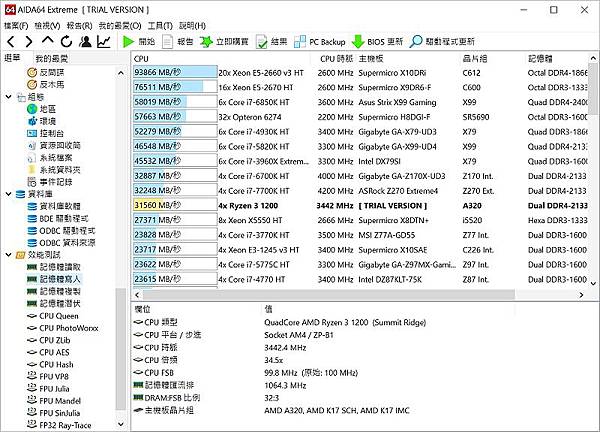Click results list horizontal scrollbar right arrow
The height and width of the screenshot is (432, 600).
pyautogui.click(x=581, y=295)
